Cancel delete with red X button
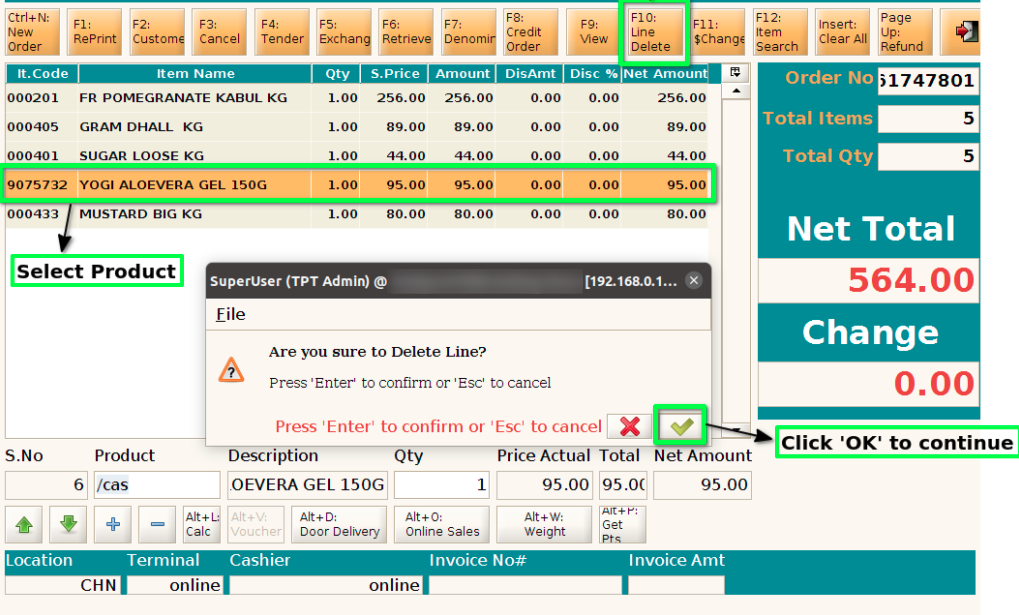1019x615 pixels. (630, 426)
